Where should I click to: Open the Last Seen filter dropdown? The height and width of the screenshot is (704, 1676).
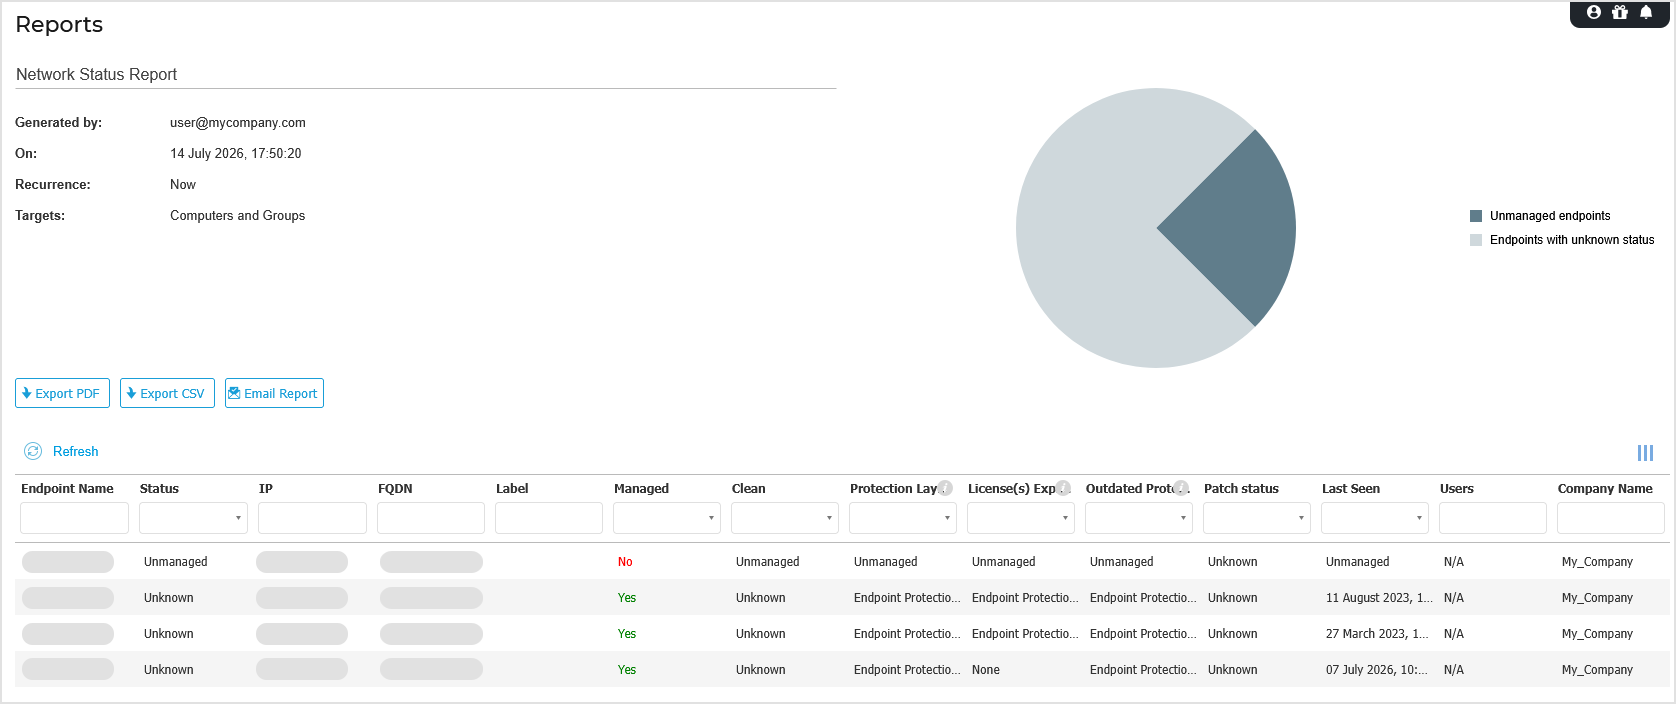tap(1375, 518)
